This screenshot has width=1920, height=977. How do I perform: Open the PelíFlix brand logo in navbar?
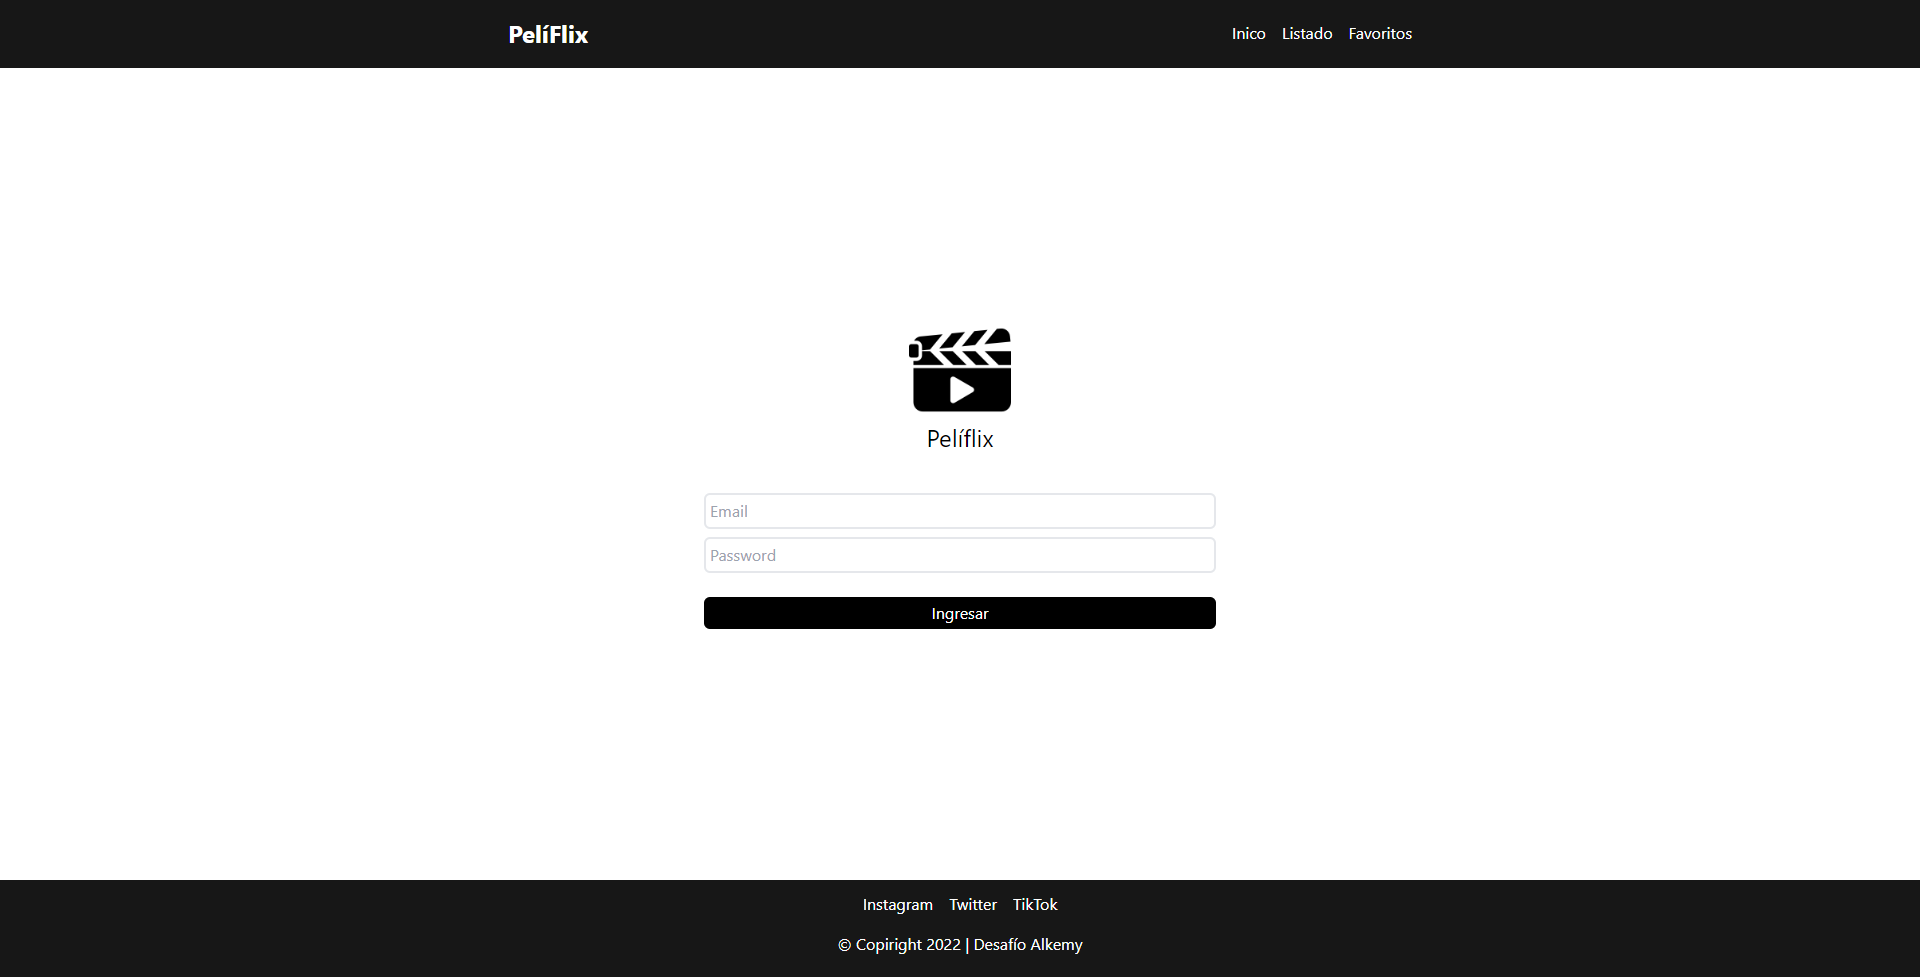pos(548,34)
